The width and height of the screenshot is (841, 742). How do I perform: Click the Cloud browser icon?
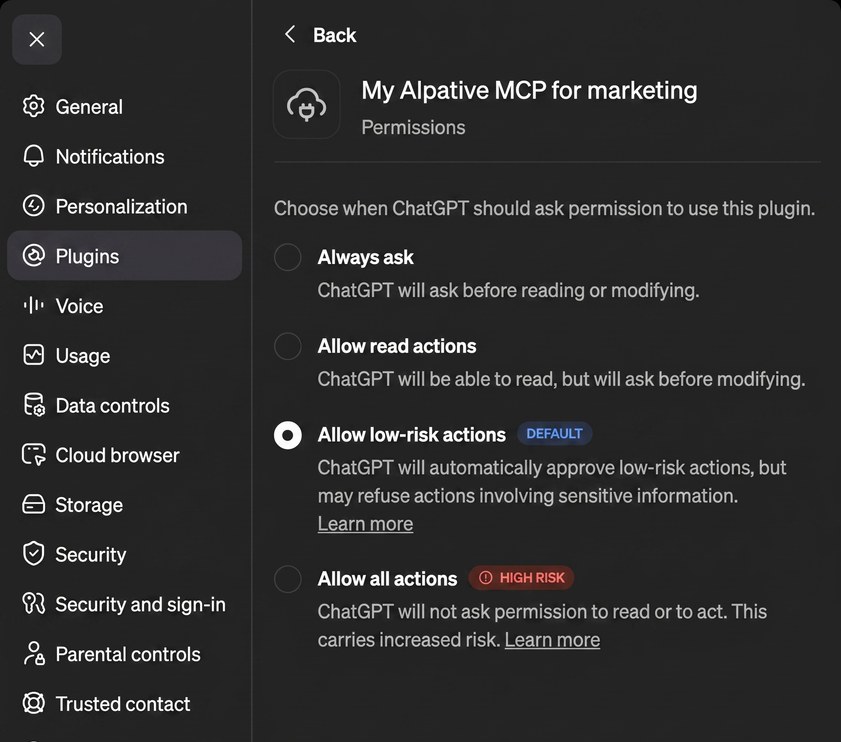coord(33,455)
